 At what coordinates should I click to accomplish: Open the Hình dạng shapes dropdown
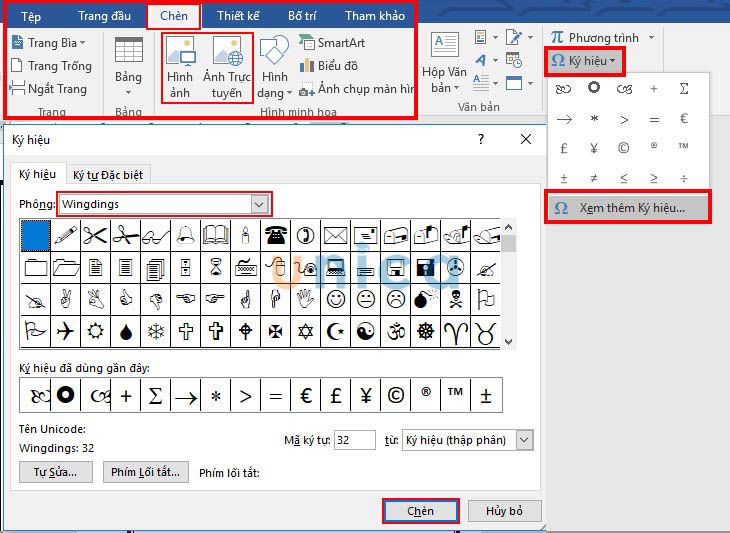(275, 67)
